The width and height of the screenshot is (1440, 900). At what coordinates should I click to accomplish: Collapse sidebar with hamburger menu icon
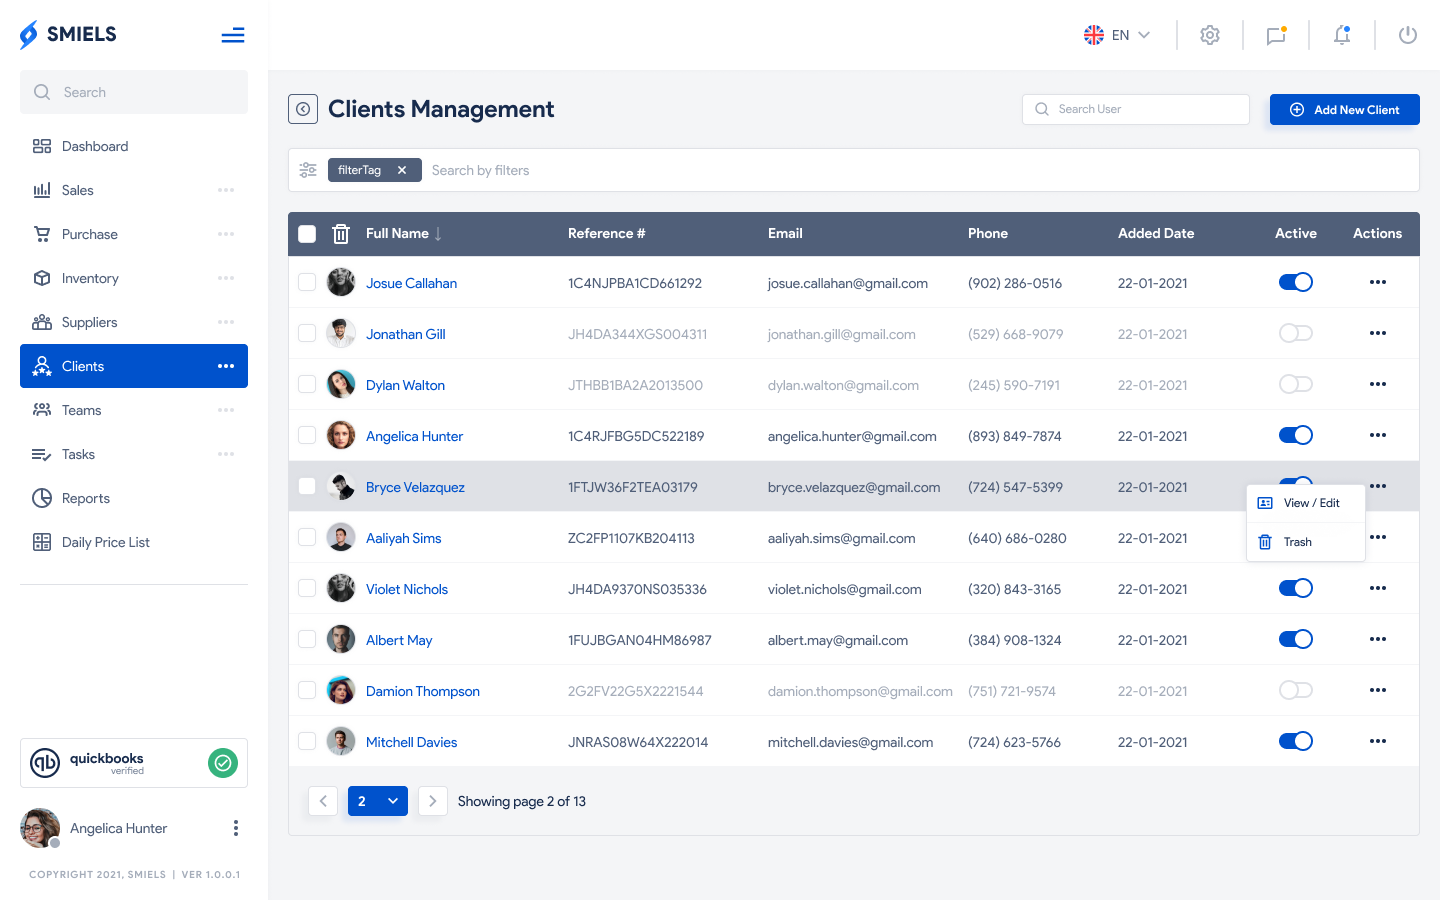pyautogui.click(x=233, y=36)
